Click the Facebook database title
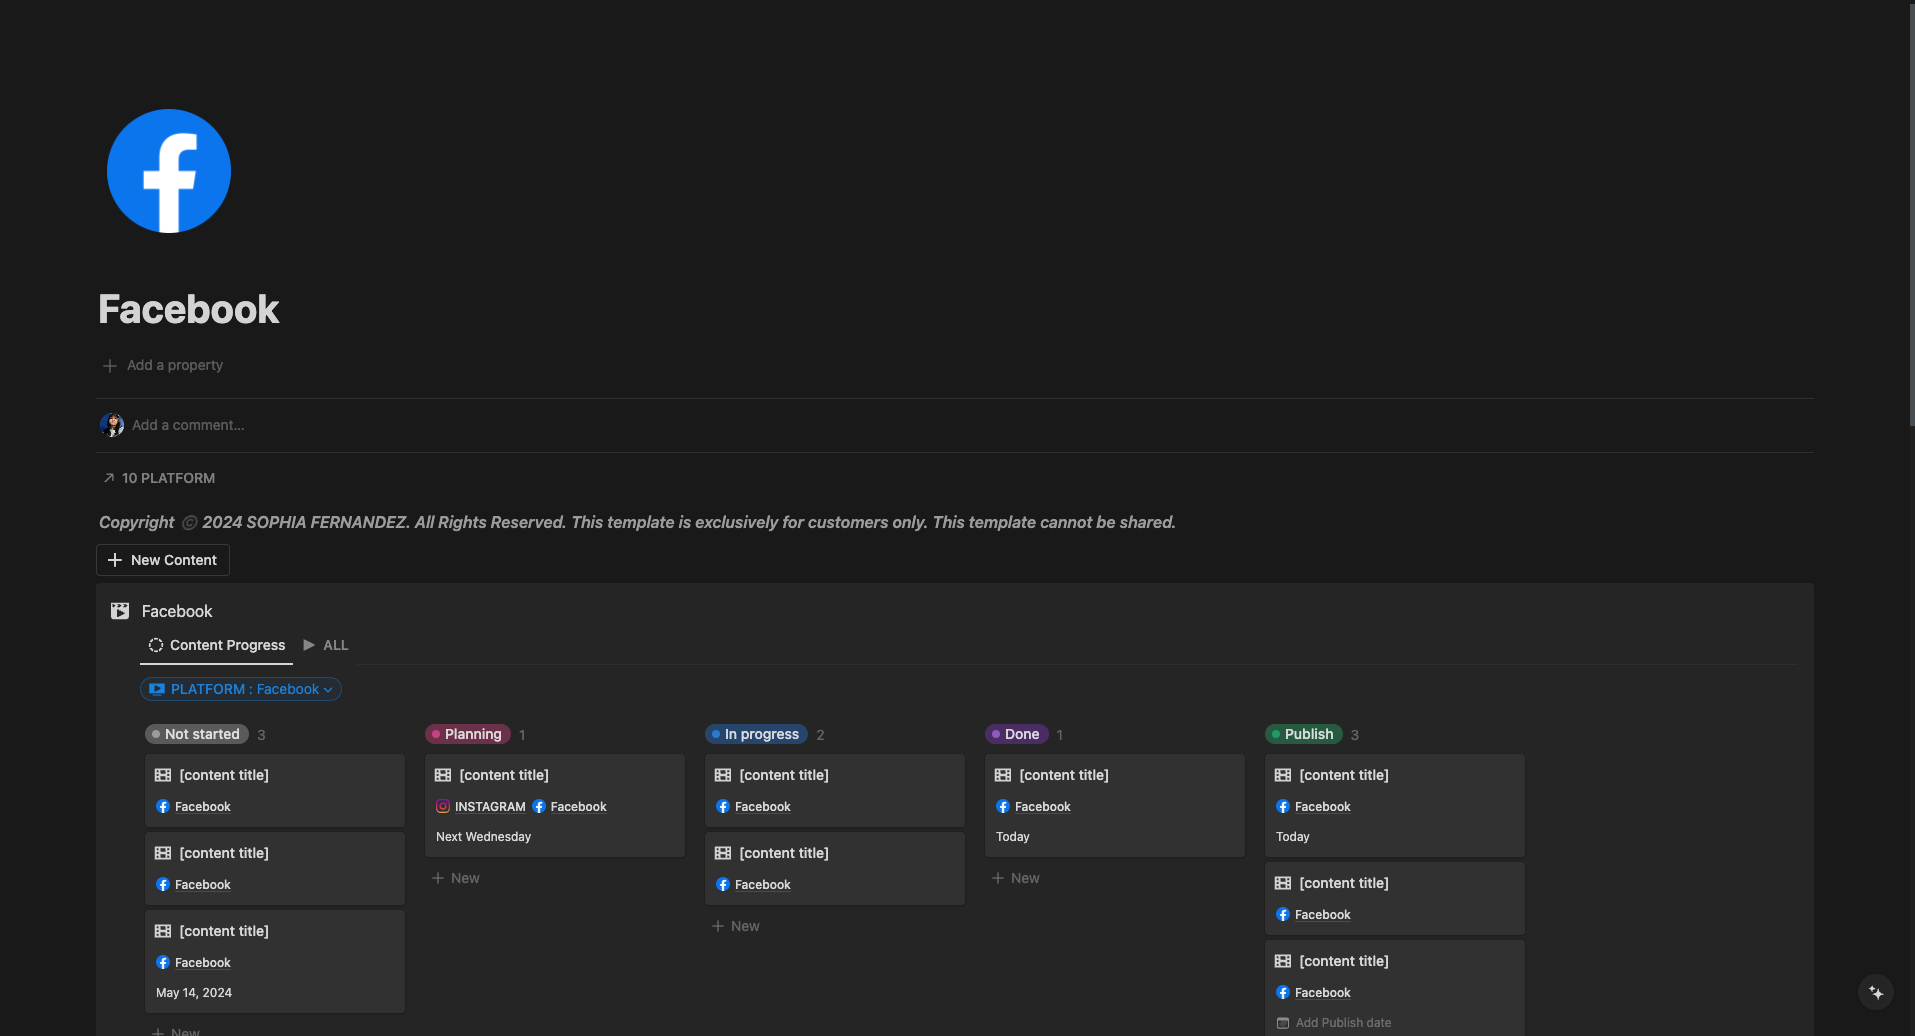This screenshot has height=1036, width=1915. click(177, 611)
